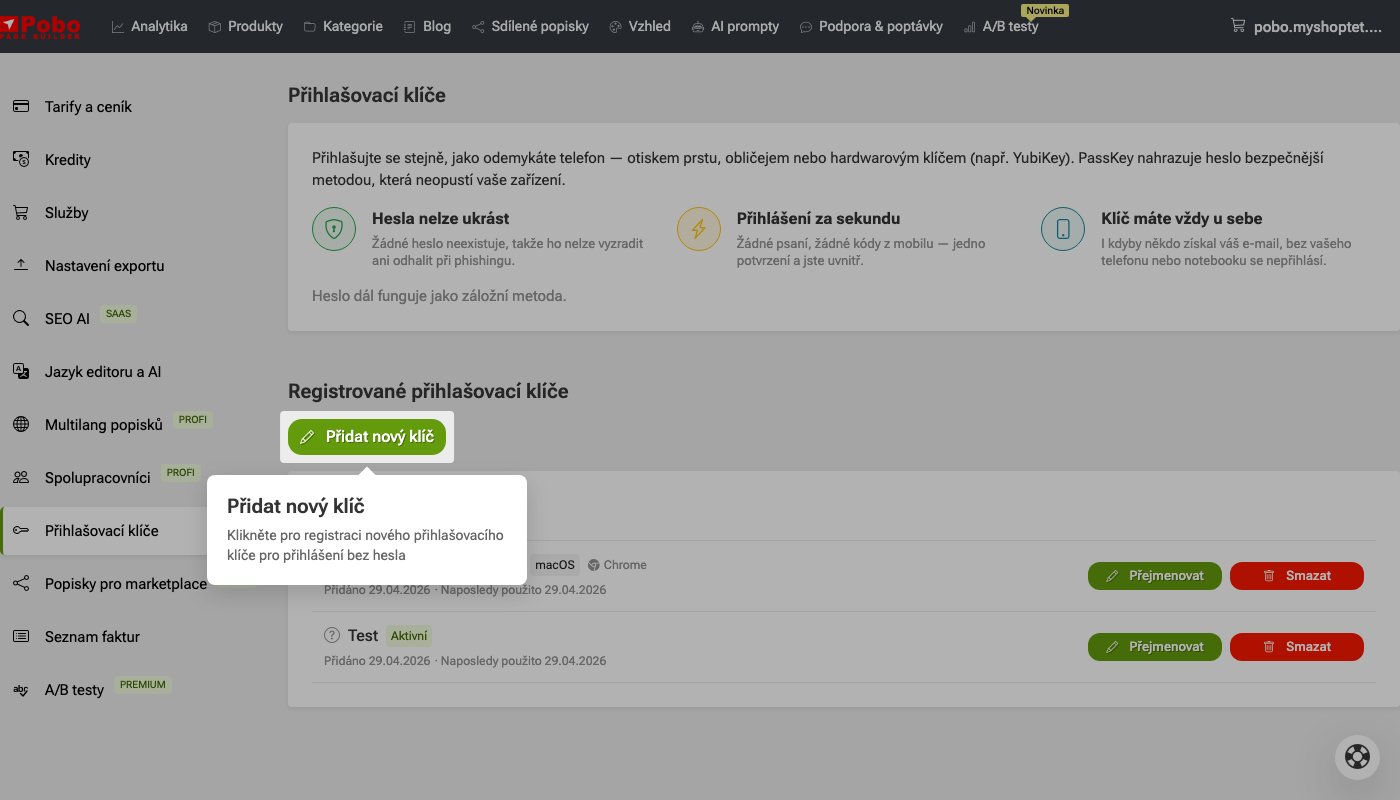Open Vzhled in the top menu
The width and height of the screenshot is (1400, 800).
click(x=639, y=26)
